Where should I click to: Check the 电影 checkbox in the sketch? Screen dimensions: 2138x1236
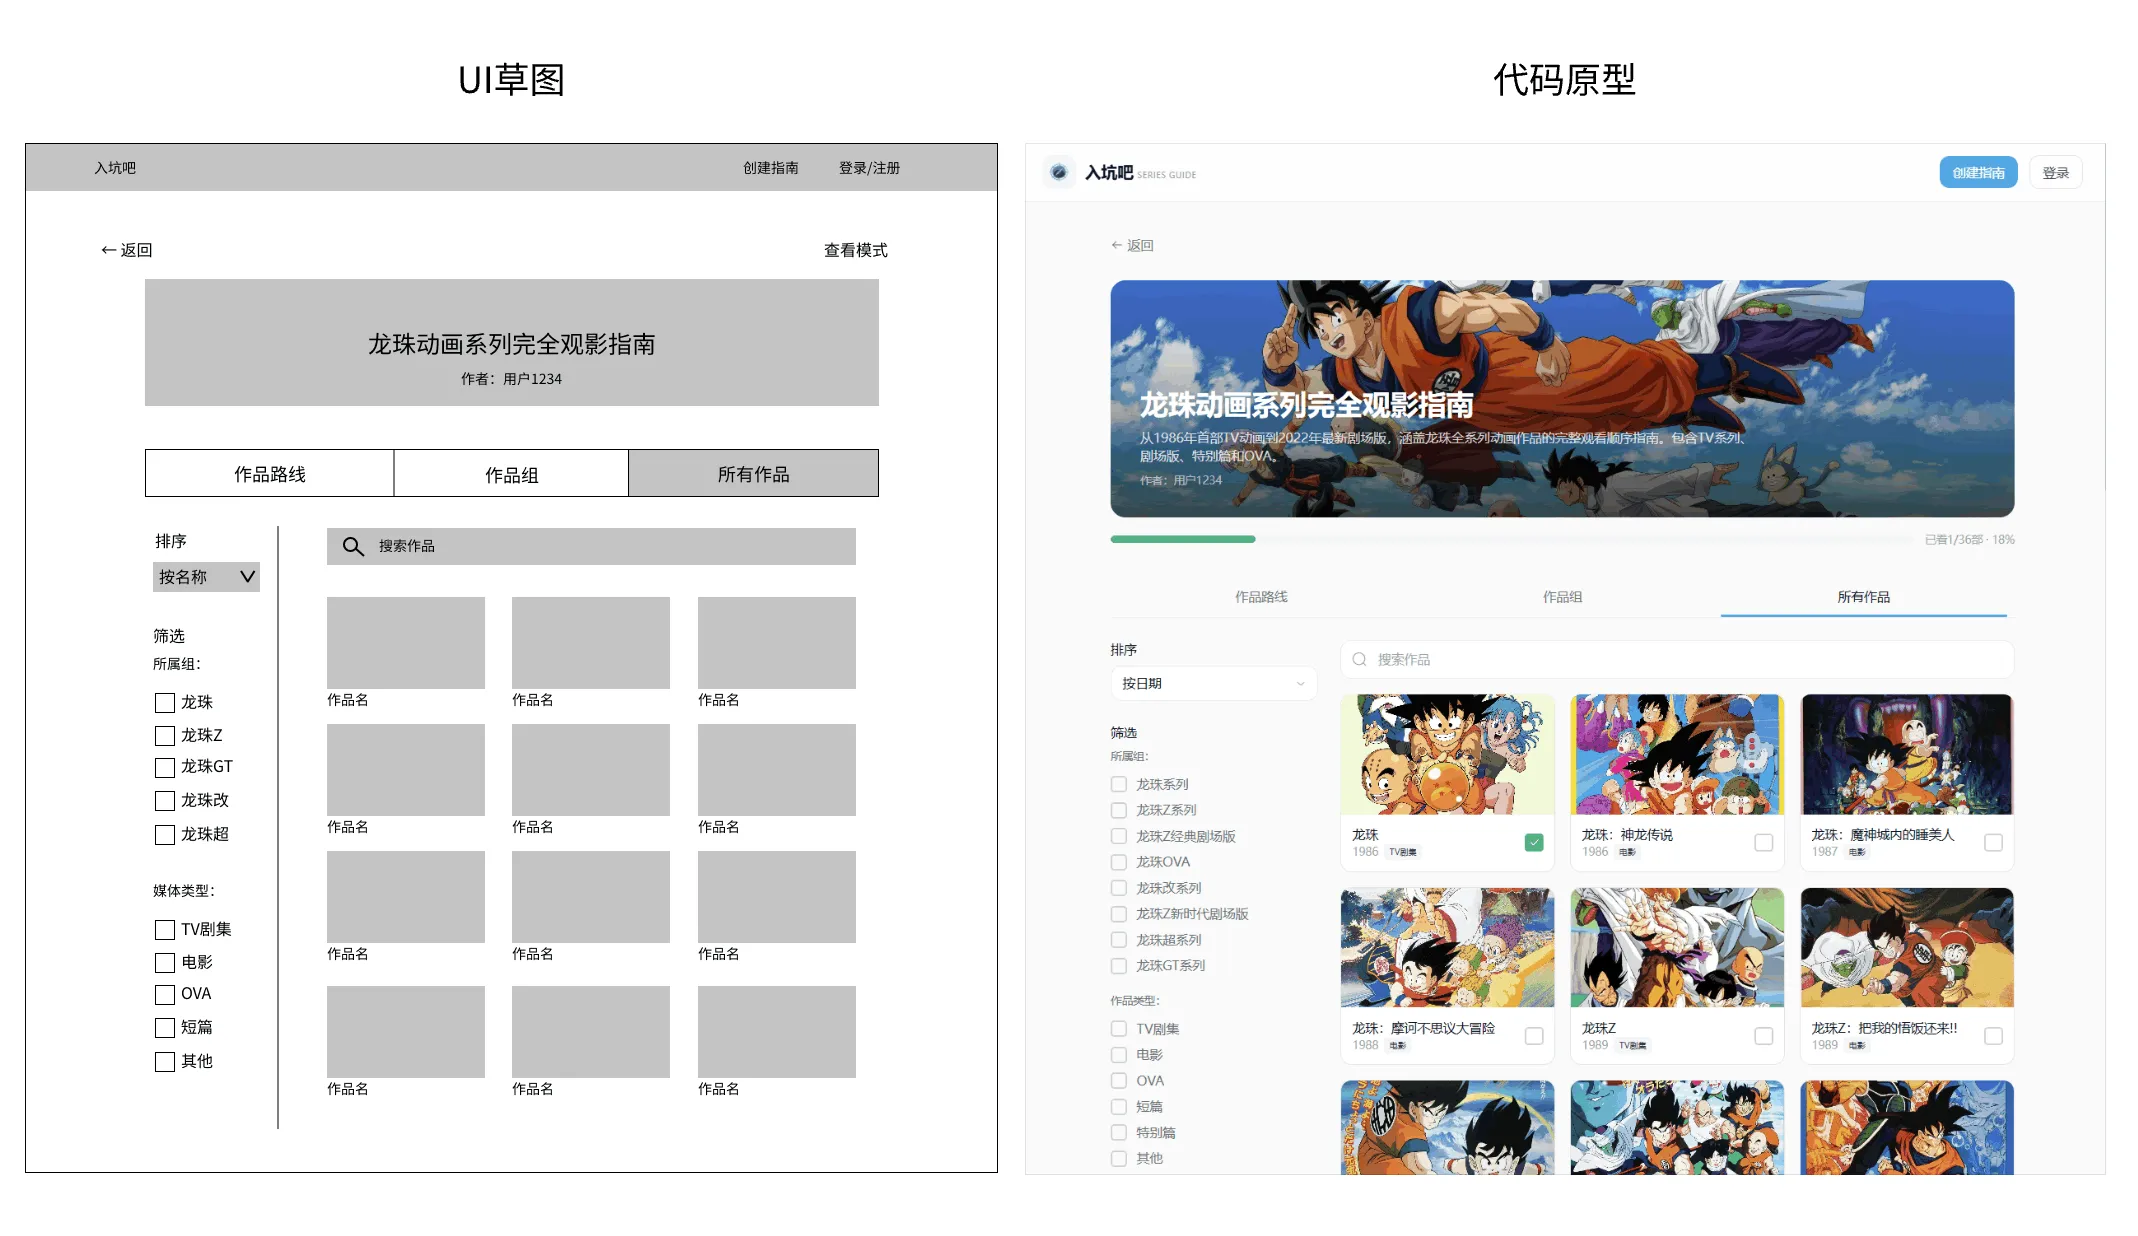click(x=165, y=963)
